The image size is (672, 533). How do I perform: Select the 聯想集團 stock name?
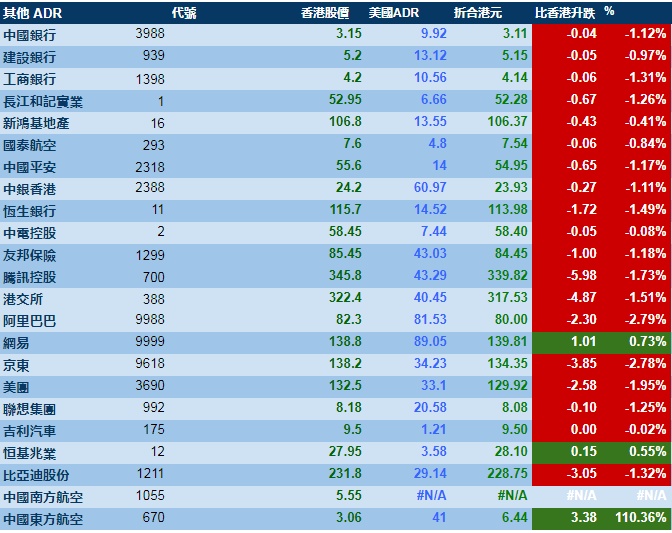[30, 409]
